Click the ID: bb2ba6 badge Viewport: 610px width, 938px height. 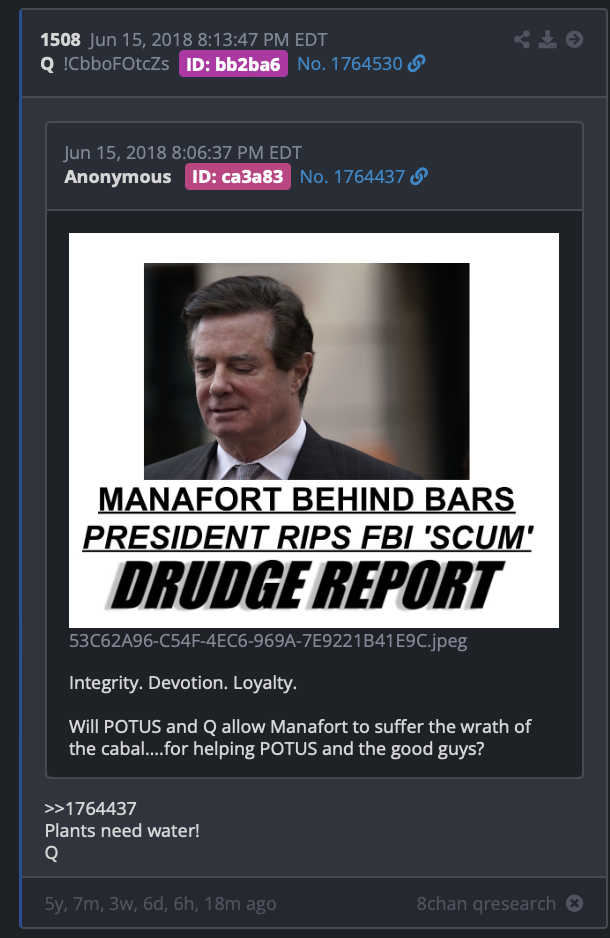tap(233, 63)
